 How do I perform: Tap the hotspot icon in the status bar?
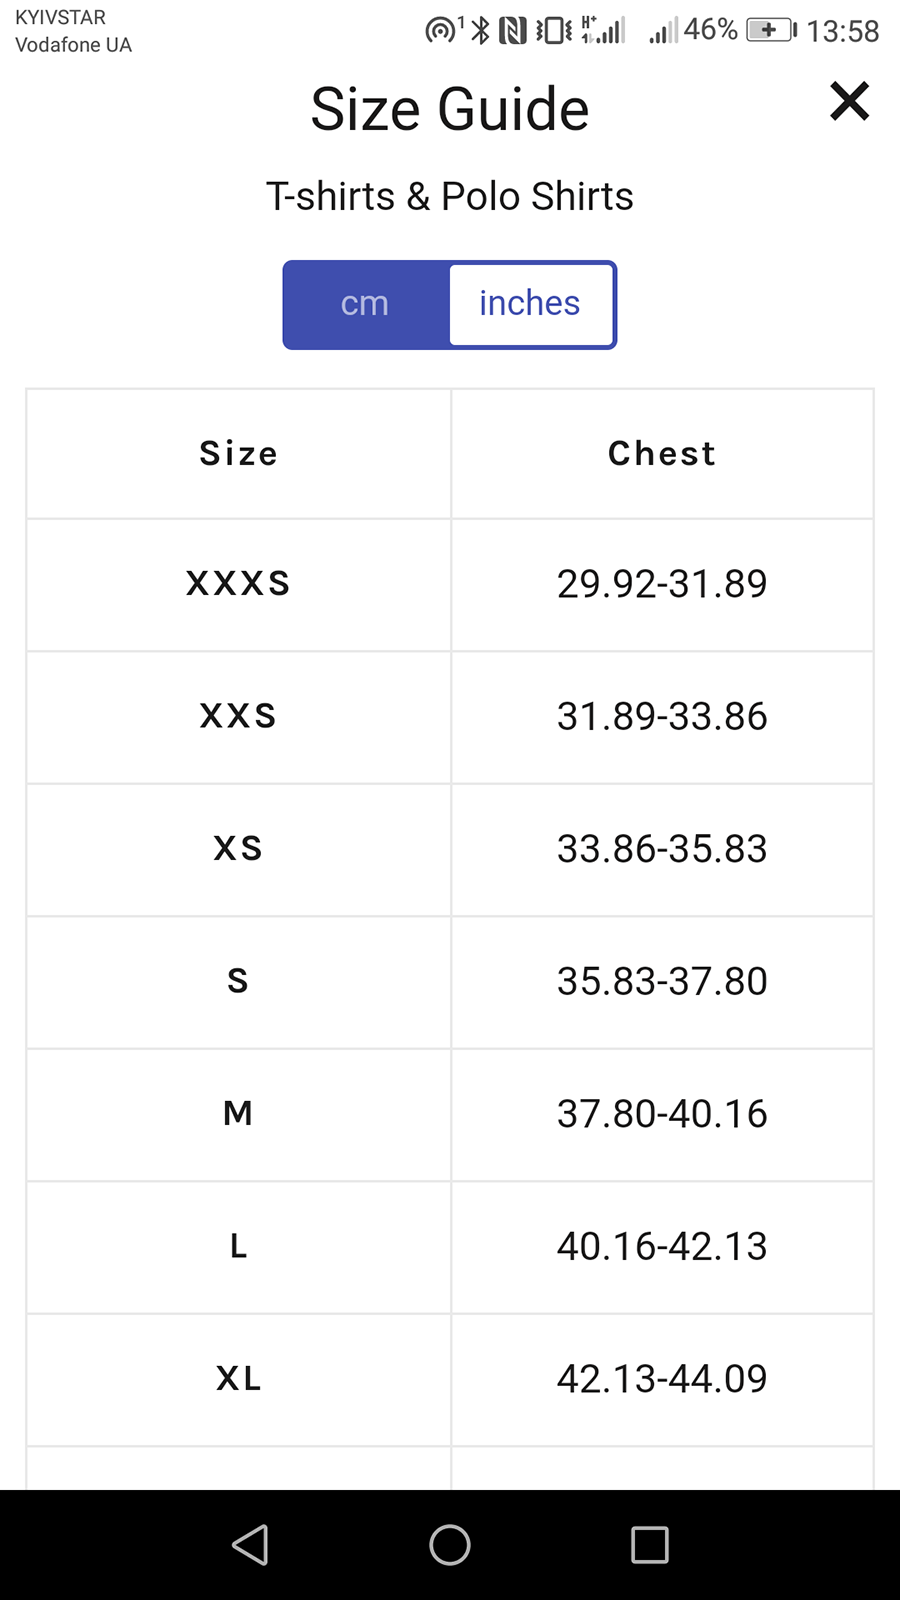(x=440, y=29)
